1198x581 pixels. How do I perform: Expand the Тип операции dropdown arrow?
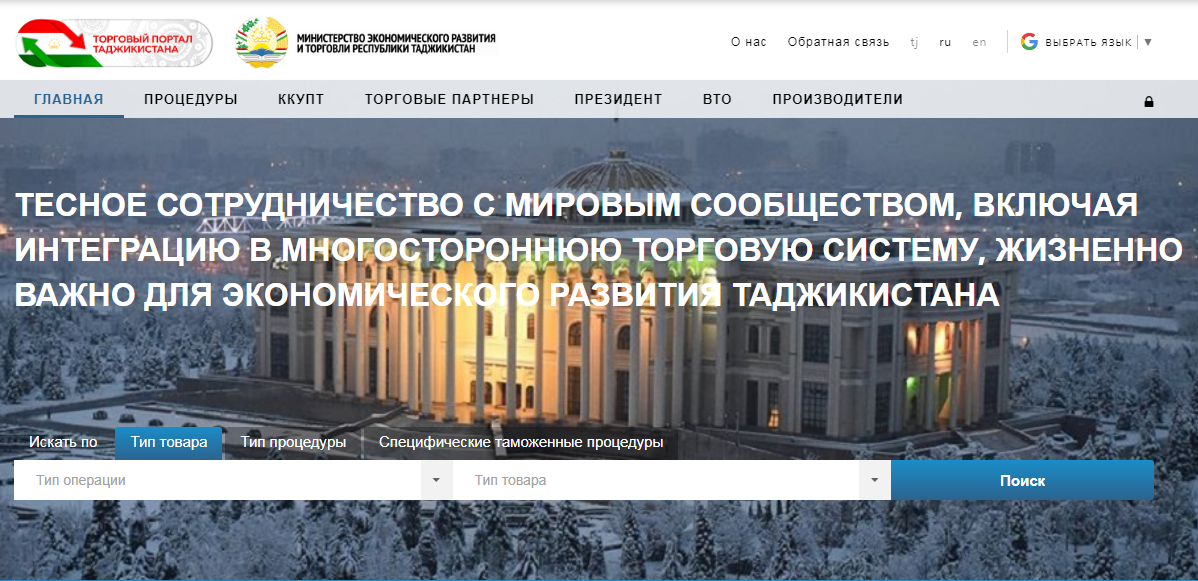point(436,481)
